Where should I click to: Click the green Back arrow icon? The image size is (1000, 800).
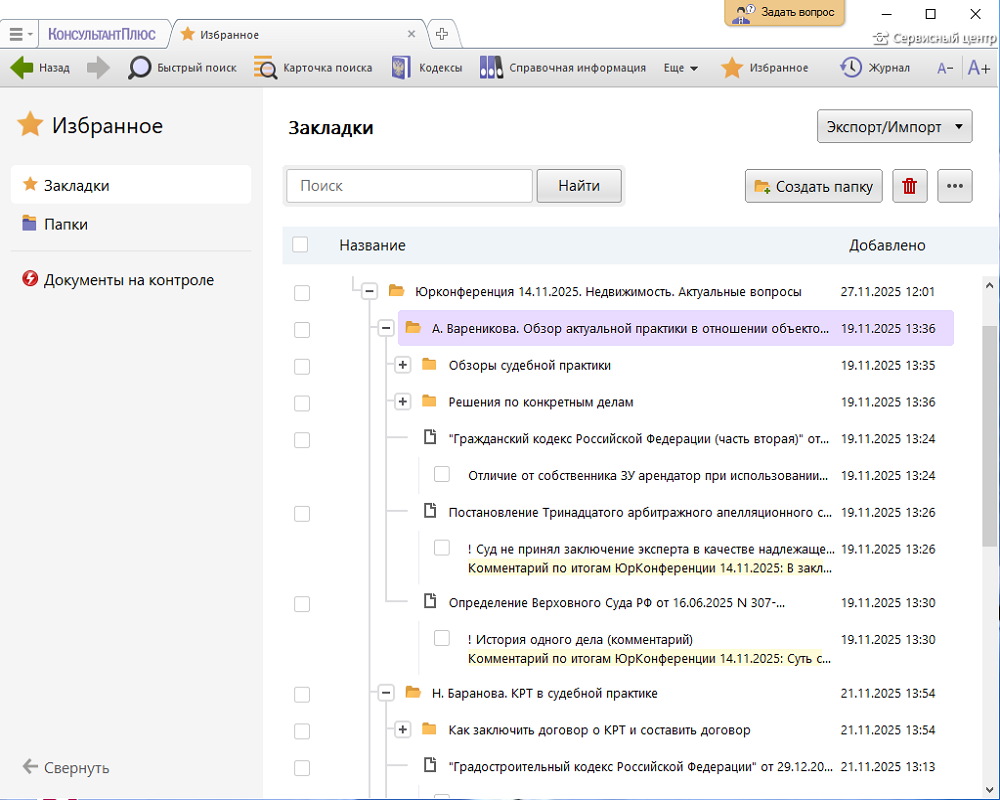pos(22,68)
